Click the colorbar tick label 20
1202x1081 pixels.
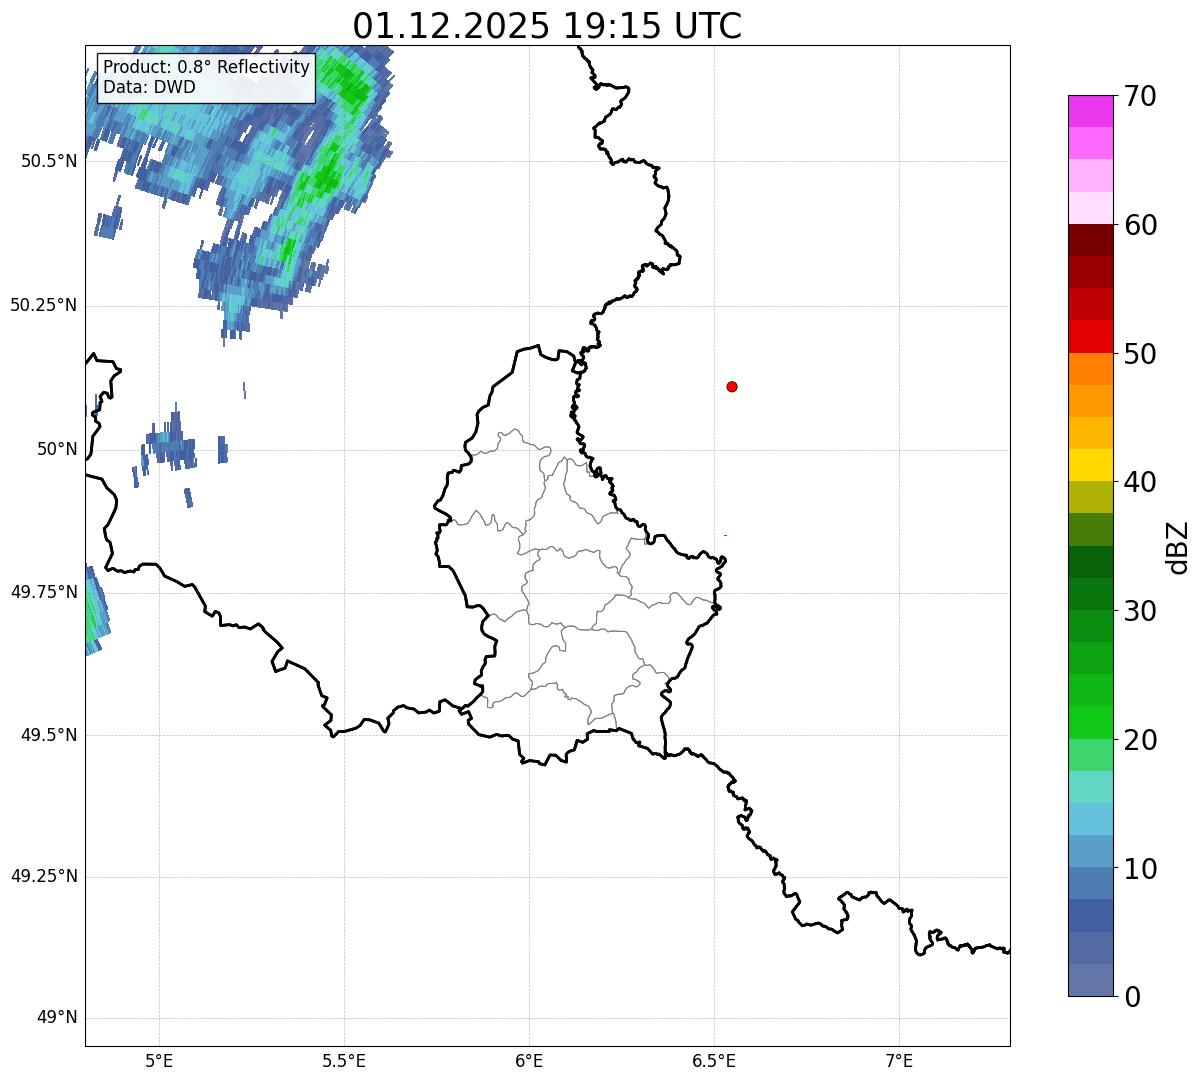(1140, 740)
